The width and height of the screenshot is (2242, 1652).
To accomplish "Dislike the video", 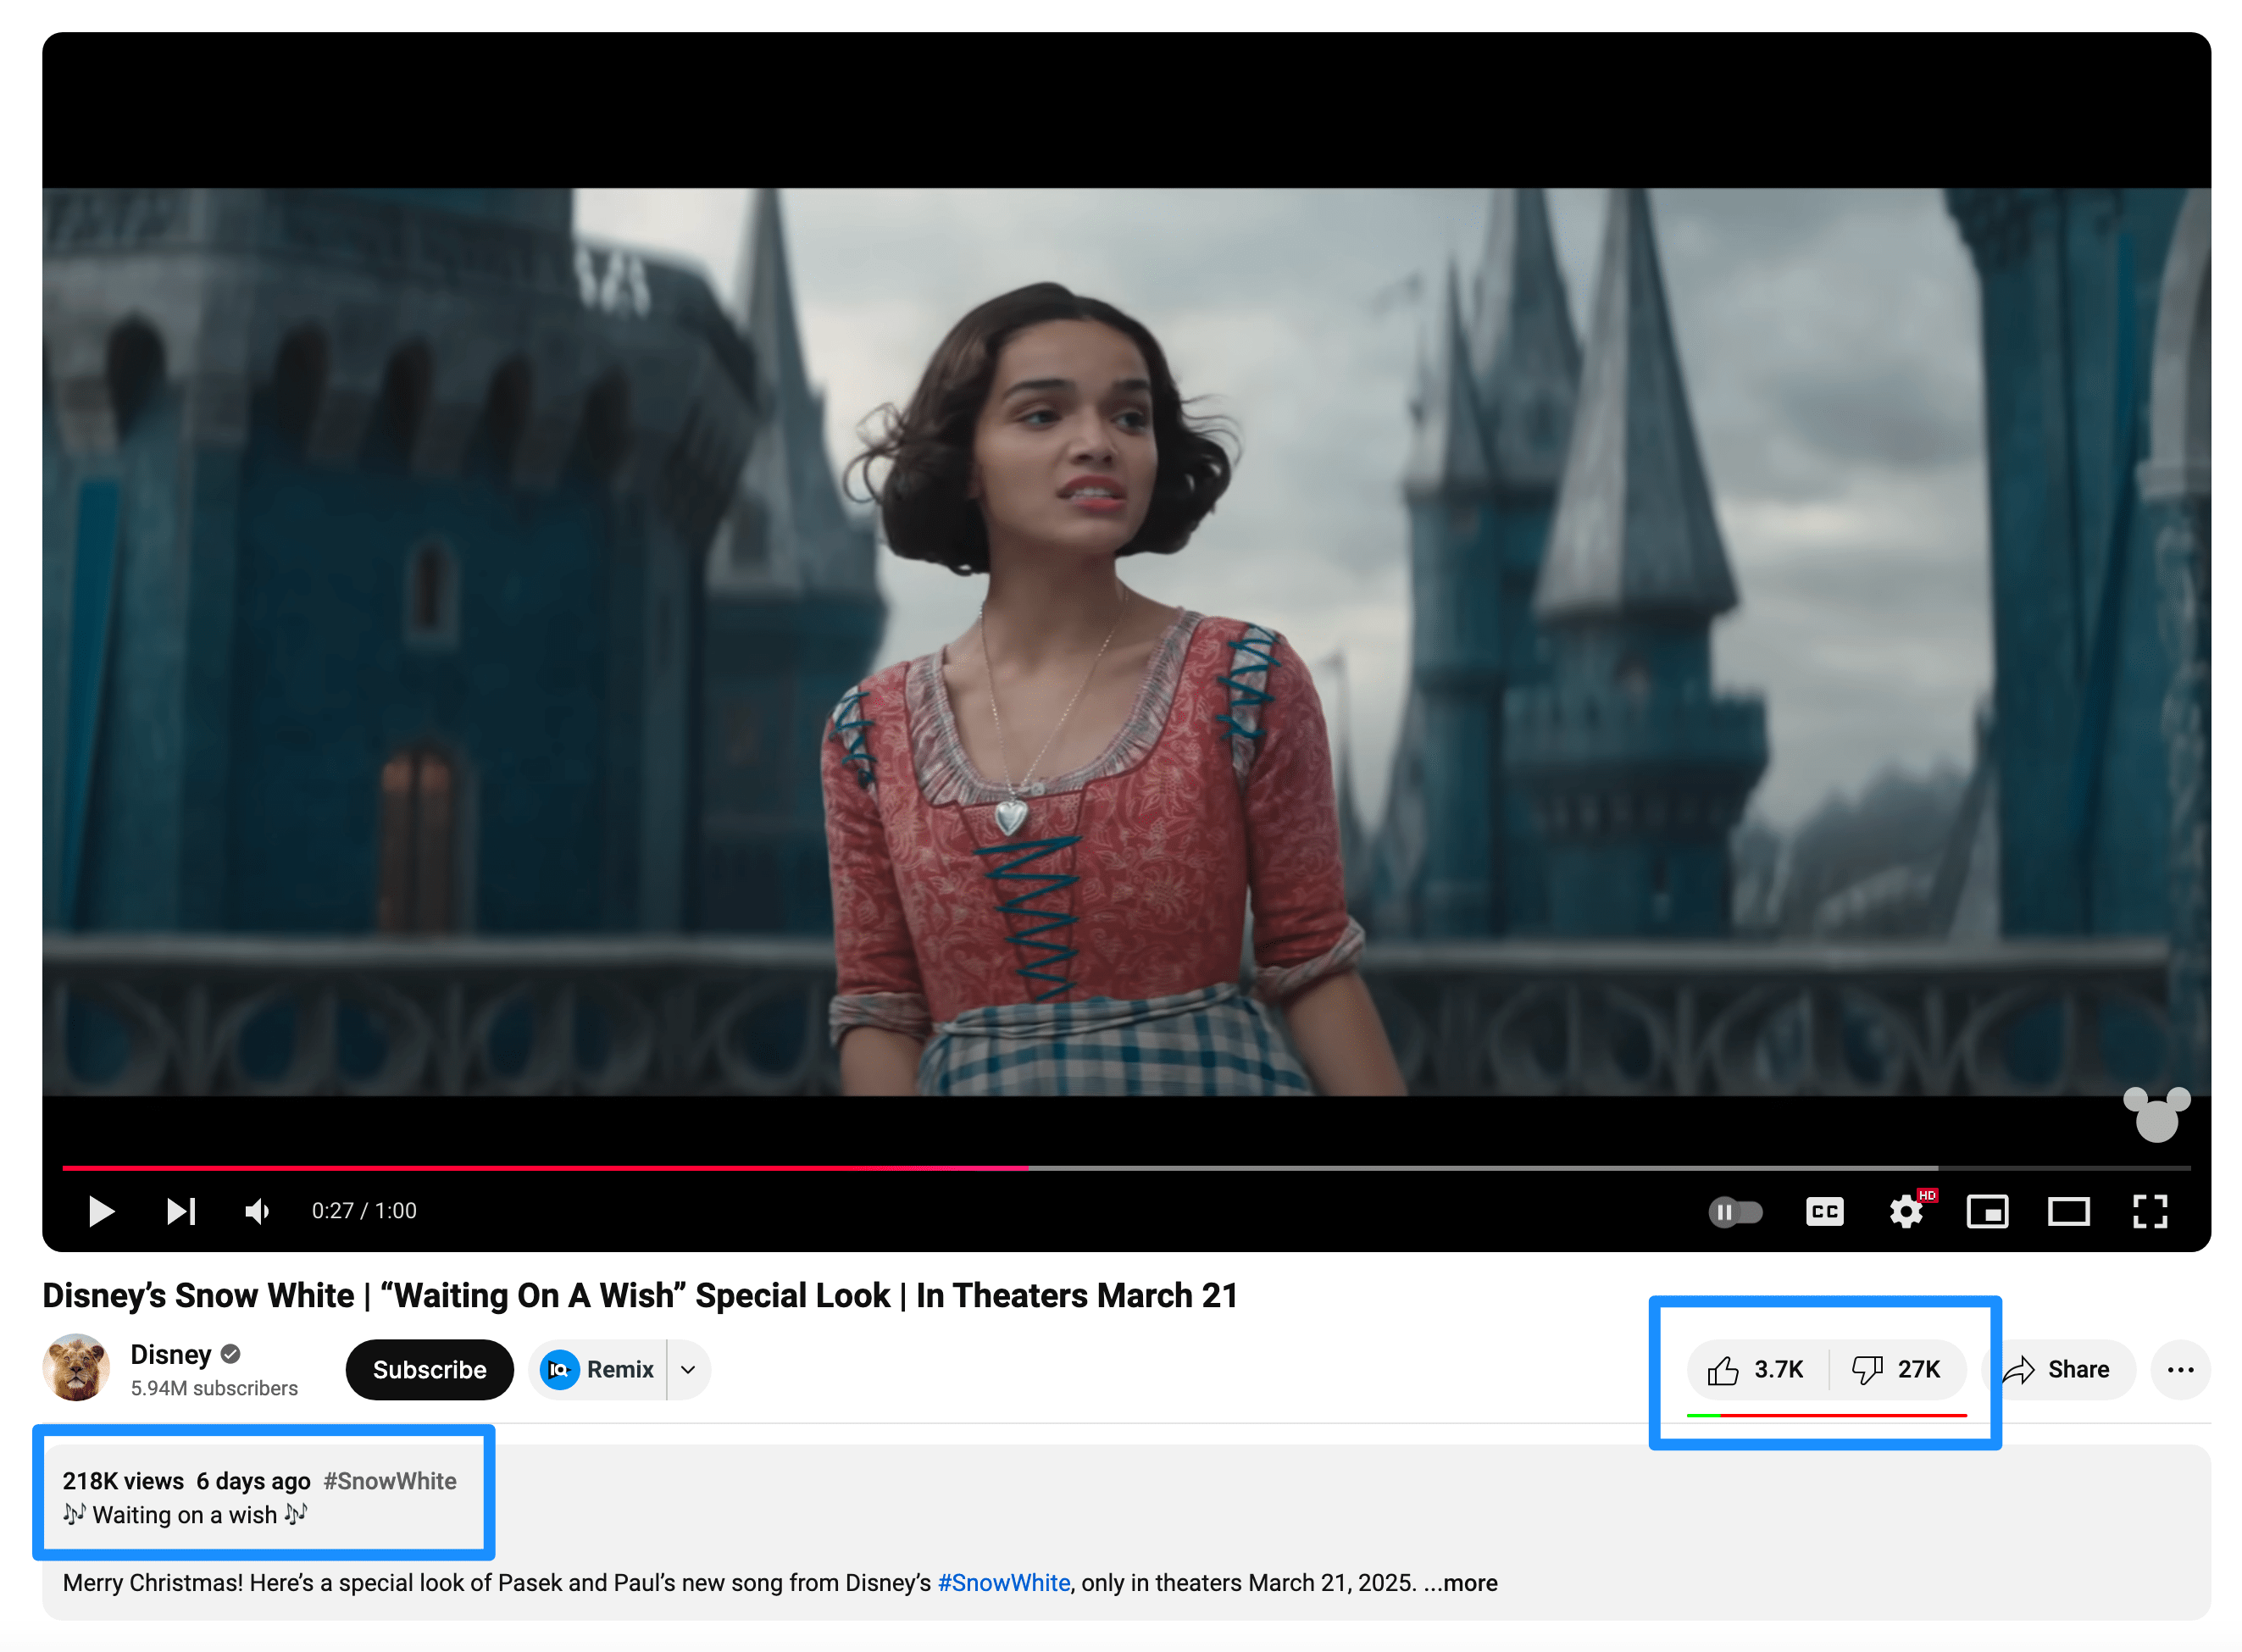I will coord(1897,1370).
